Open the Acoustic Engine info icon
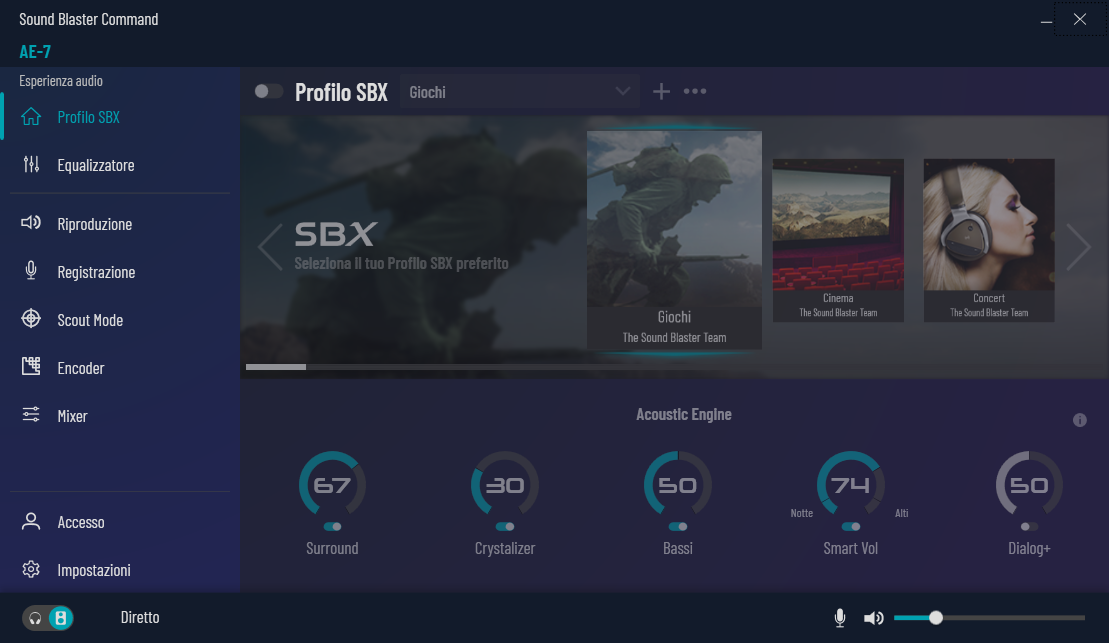 click(1079, 420)
